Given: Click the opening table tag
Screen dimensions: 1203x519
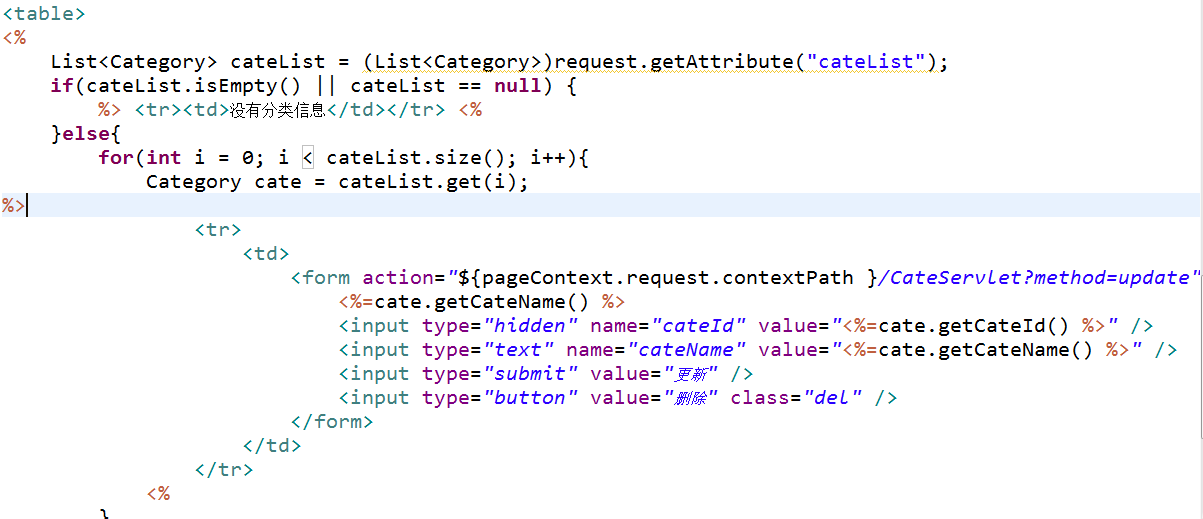Looking at the screenshot, I should coord(44,14).
